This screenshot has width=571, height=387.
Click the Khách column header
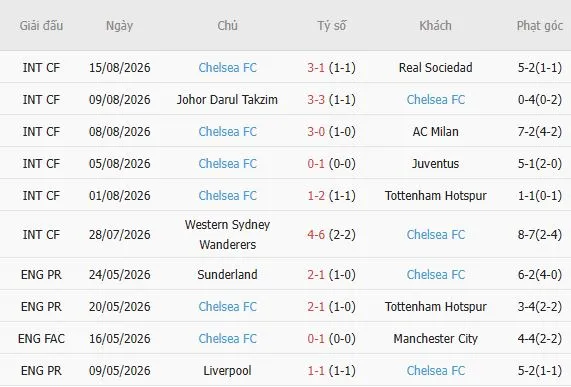click(436, 25)
